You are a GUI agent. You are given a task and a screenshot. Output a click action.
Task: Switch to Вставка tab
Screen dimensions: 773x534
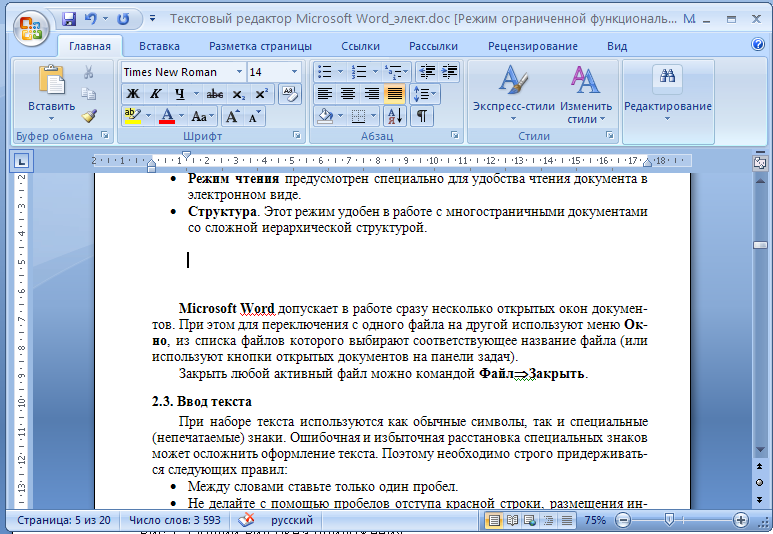(x=159, y=46)
